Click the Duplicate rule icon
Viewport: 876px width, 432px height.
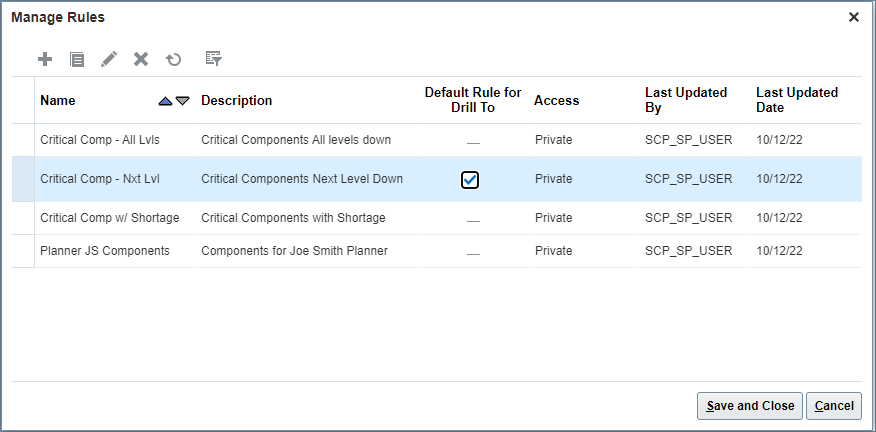(x=77, y=59)
